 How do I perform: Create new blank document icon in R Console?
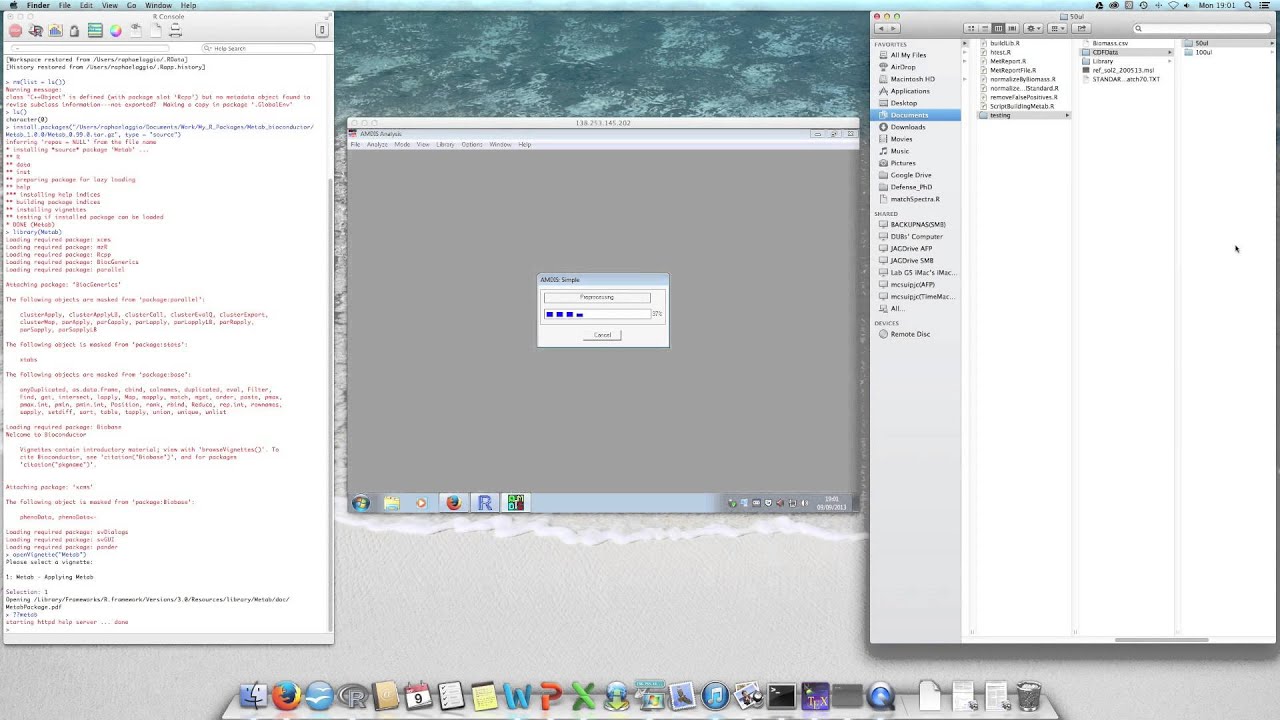pyautogui.click(x=156, y=31)
